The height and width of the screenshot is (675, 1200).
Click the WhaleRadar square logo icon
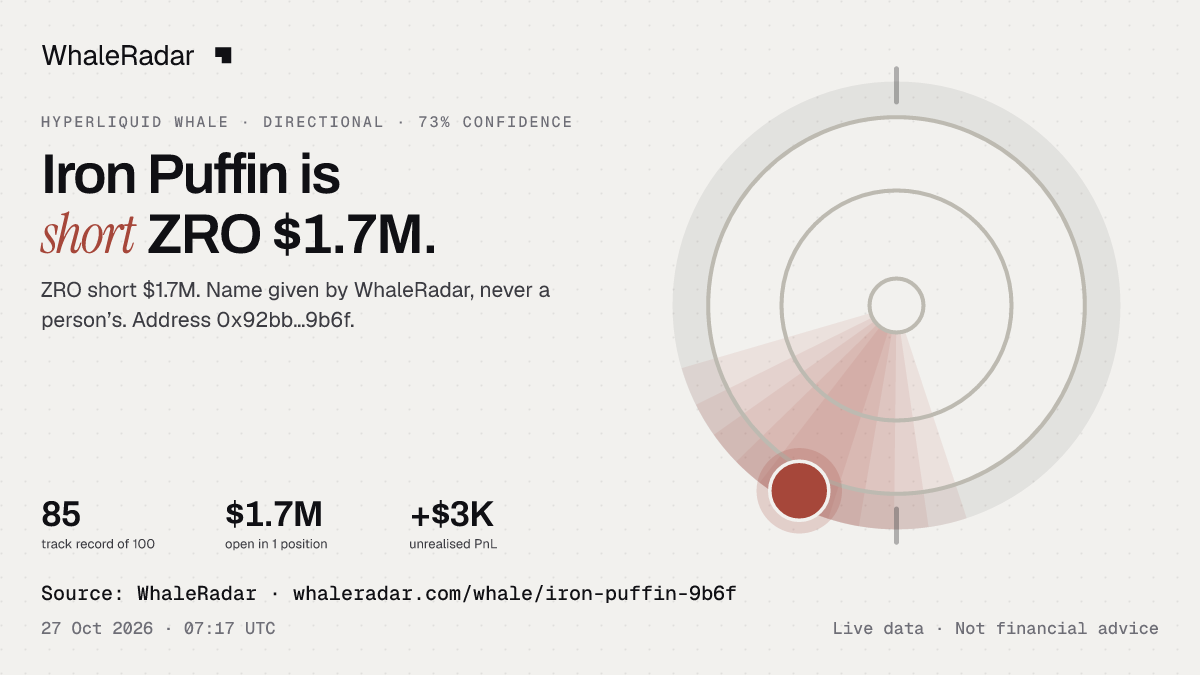[x=223, y=55]
